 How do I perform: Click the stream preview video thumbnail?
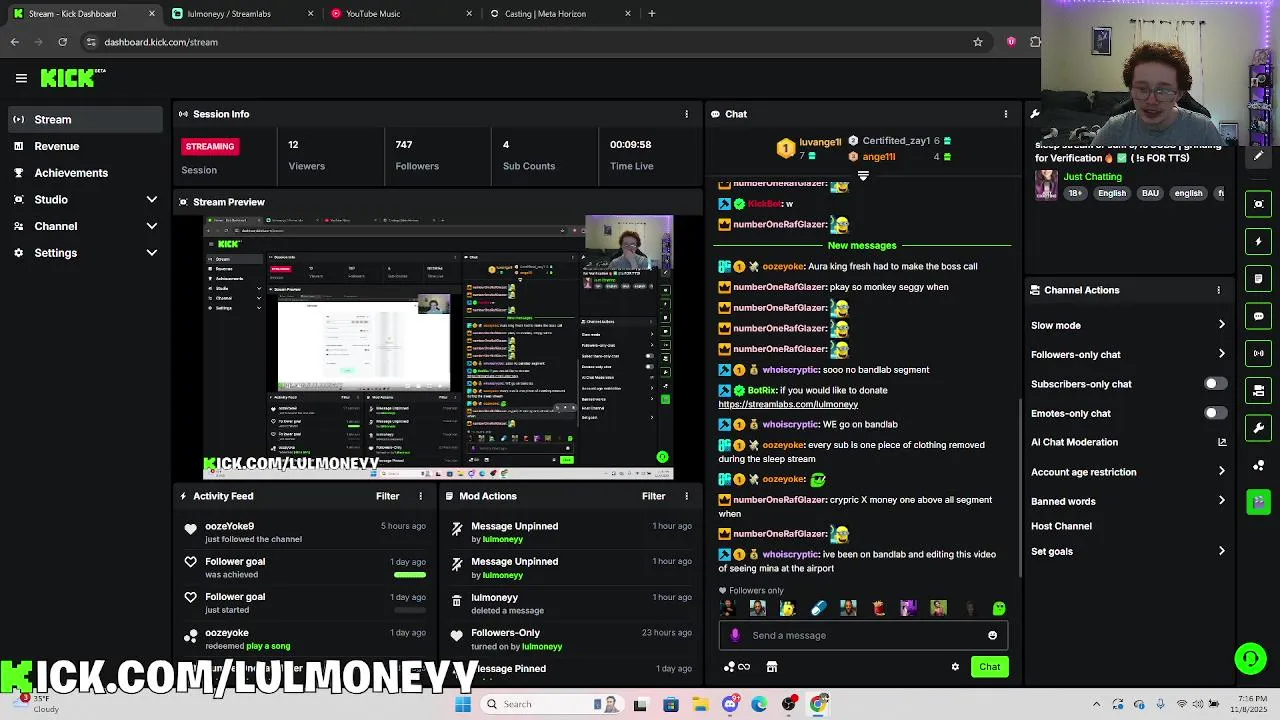pyautogui.click(x=438, y=347)
